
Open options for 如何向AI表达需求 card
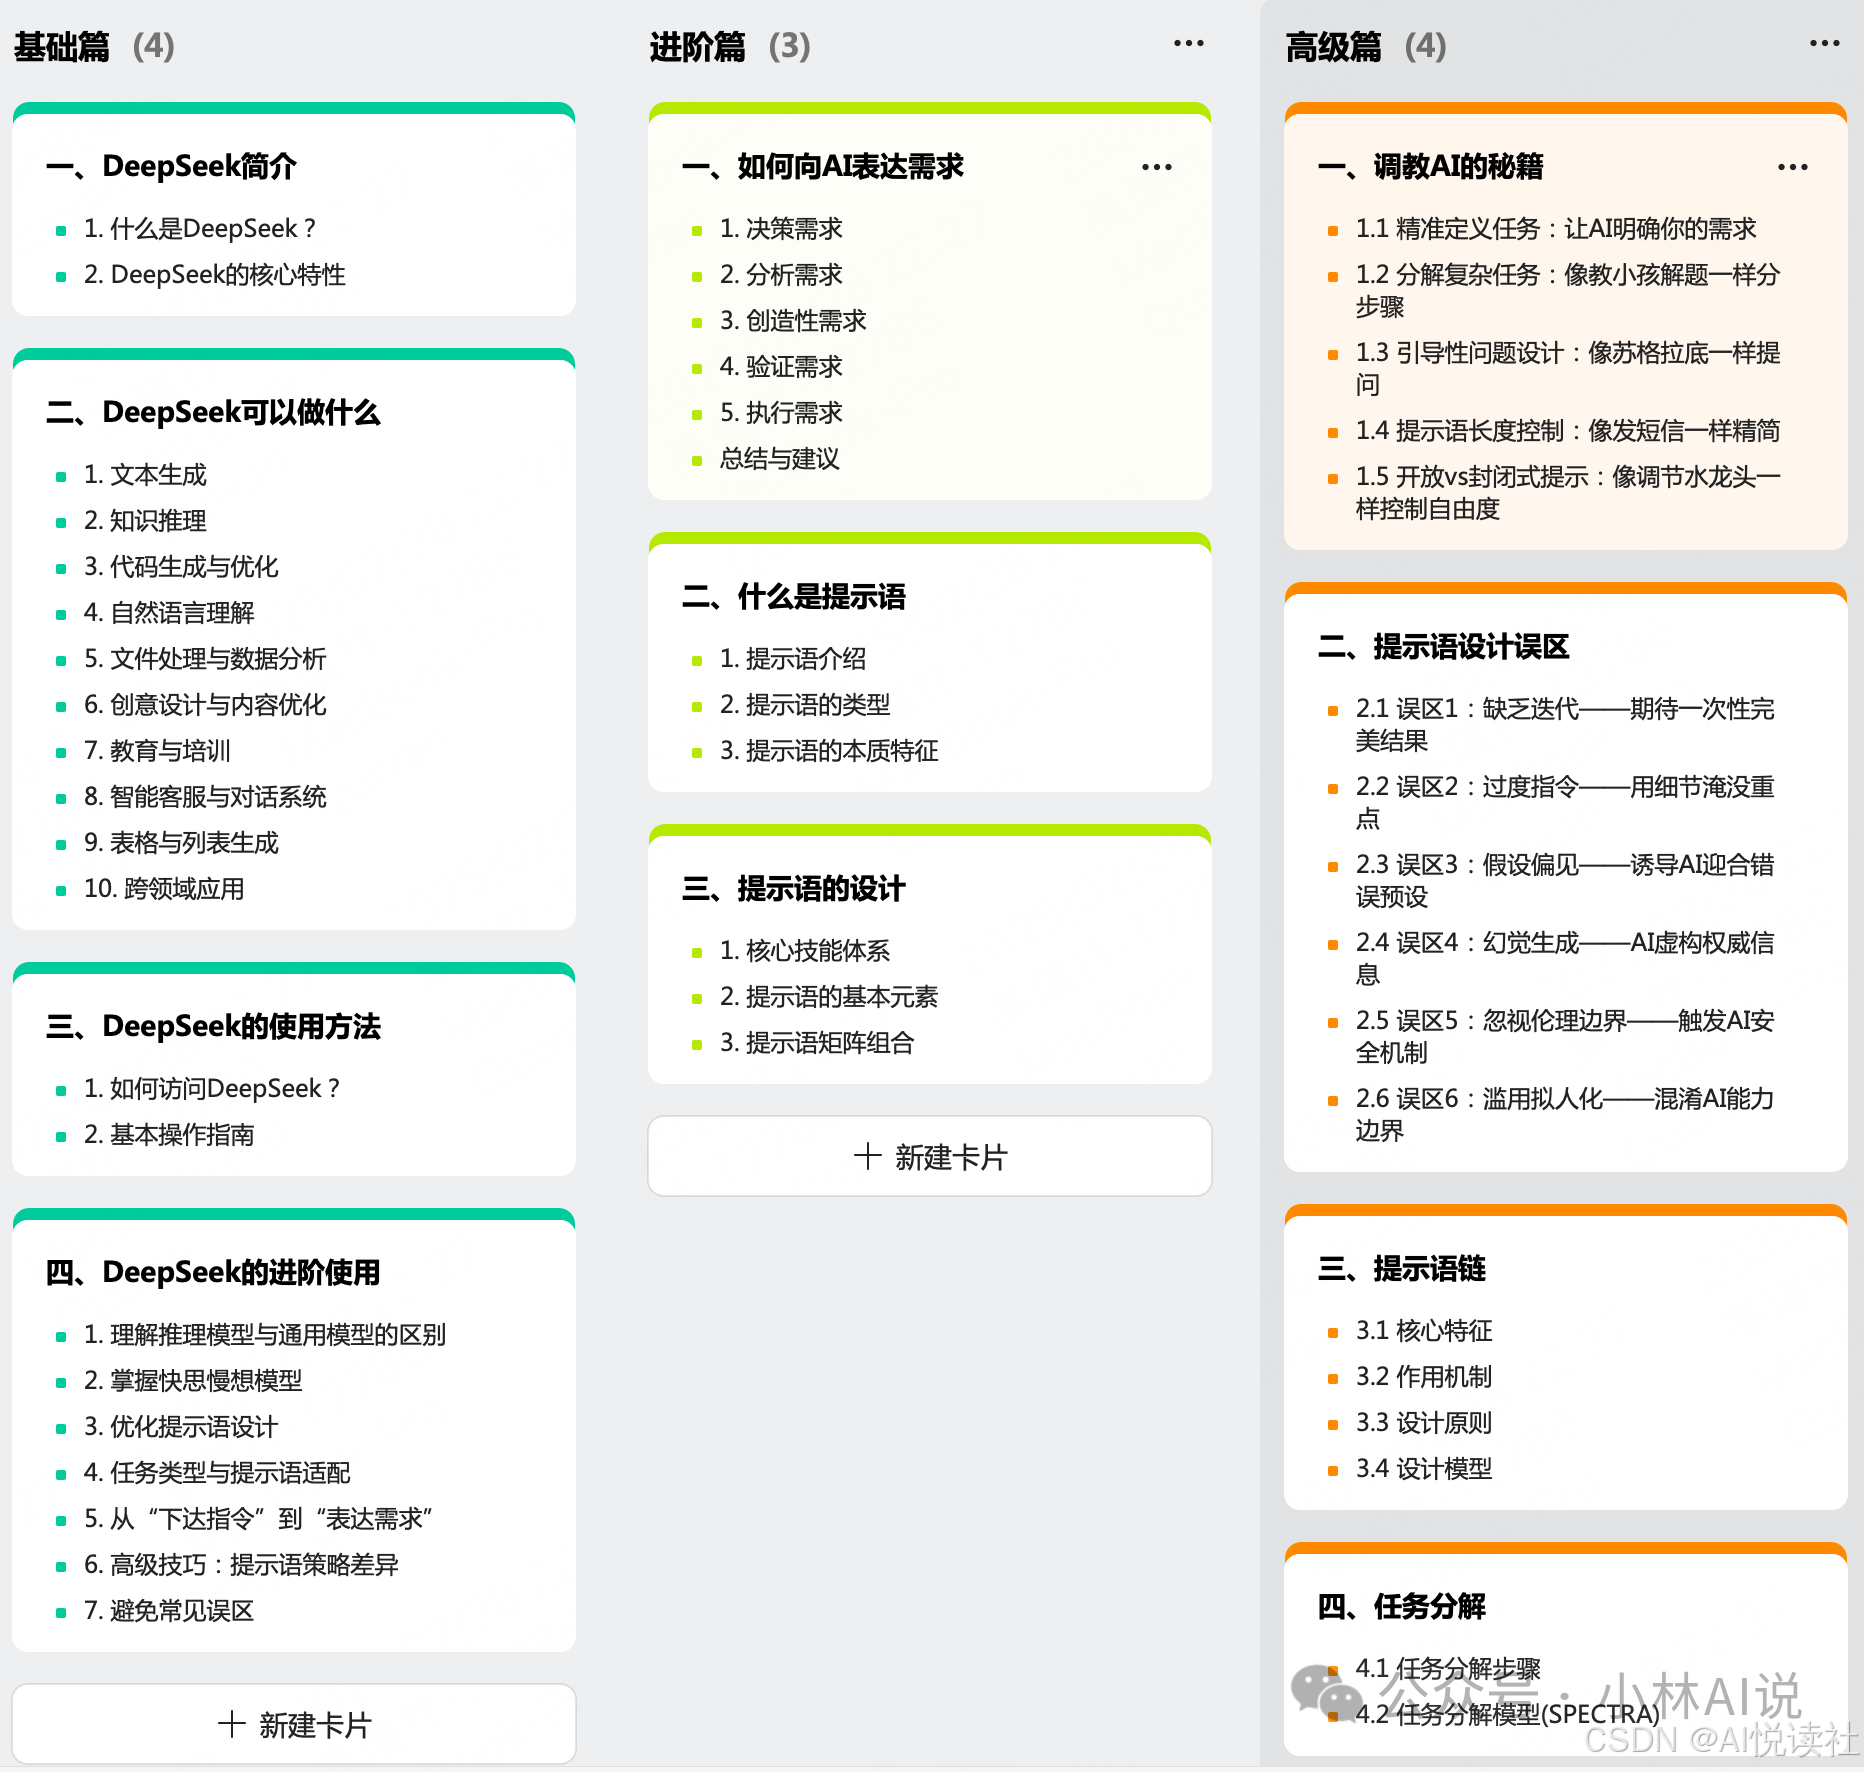(x=1156, y=168)
